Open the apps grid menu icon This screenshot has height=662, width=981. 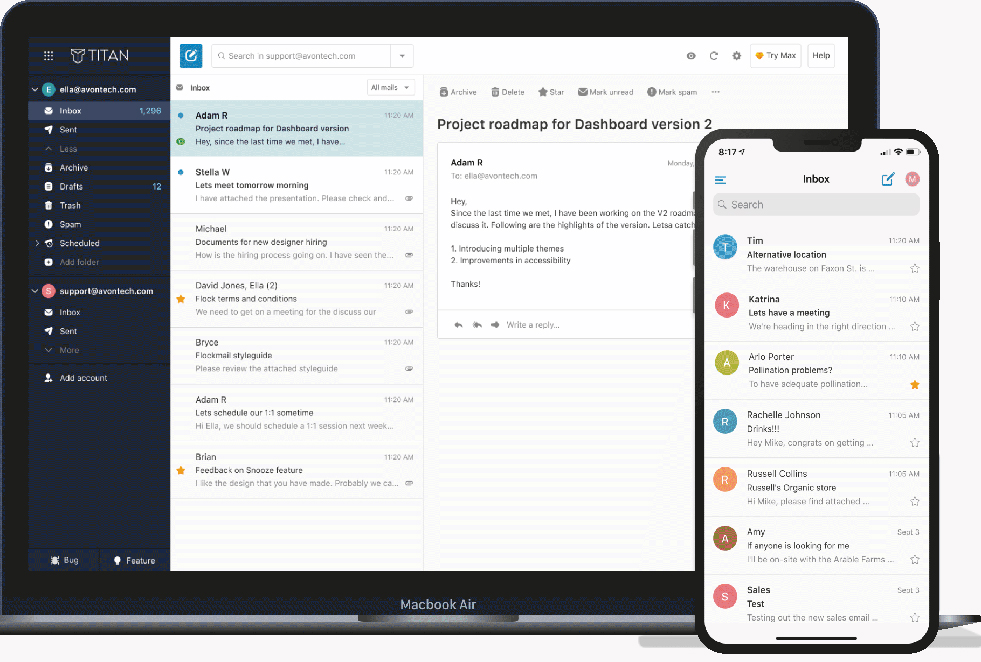tap(48, 56)
